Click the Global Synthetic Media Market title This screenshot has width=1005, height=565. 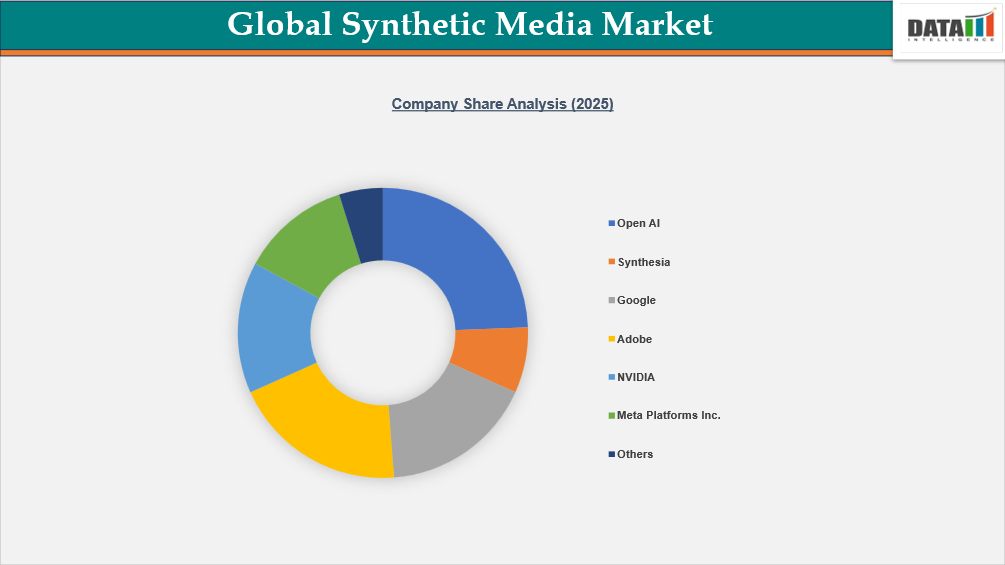click(470, 24)
